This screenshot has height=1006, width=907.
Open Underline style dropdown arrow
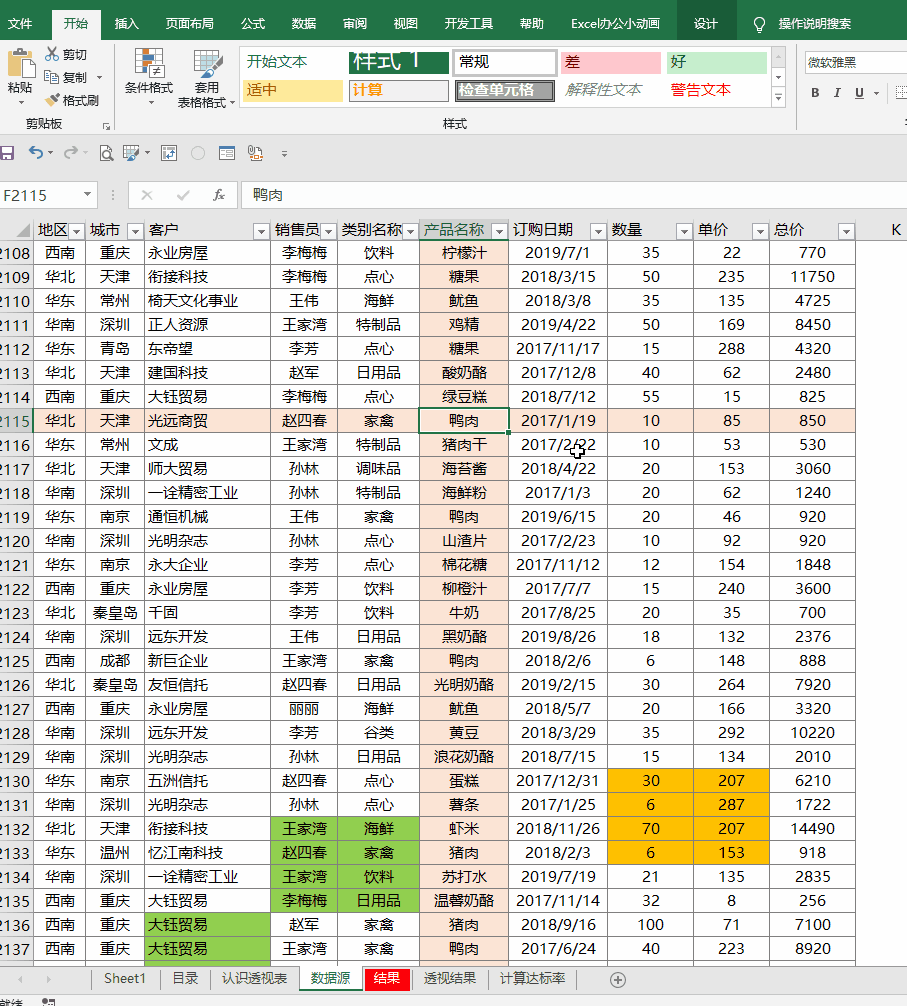876,94
